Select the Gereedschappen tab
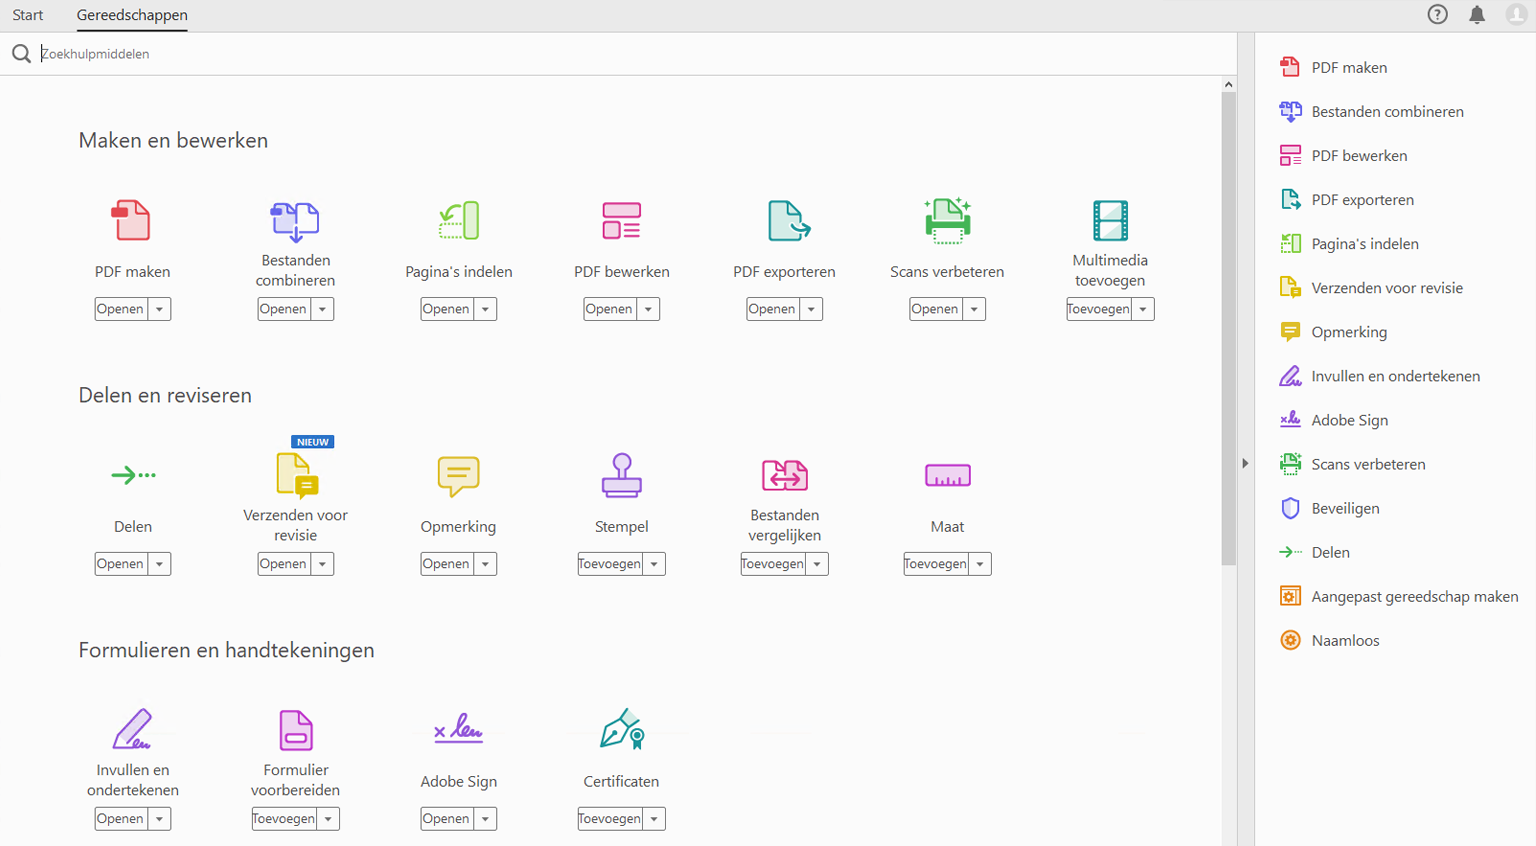The height and width of the screenshot is (846, 1536). tap(132, 15)
